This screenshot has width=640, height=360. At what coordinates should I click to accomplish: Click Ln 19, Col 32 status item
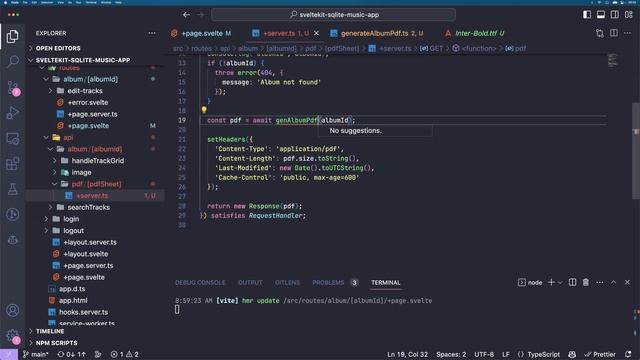click(407, 354)
